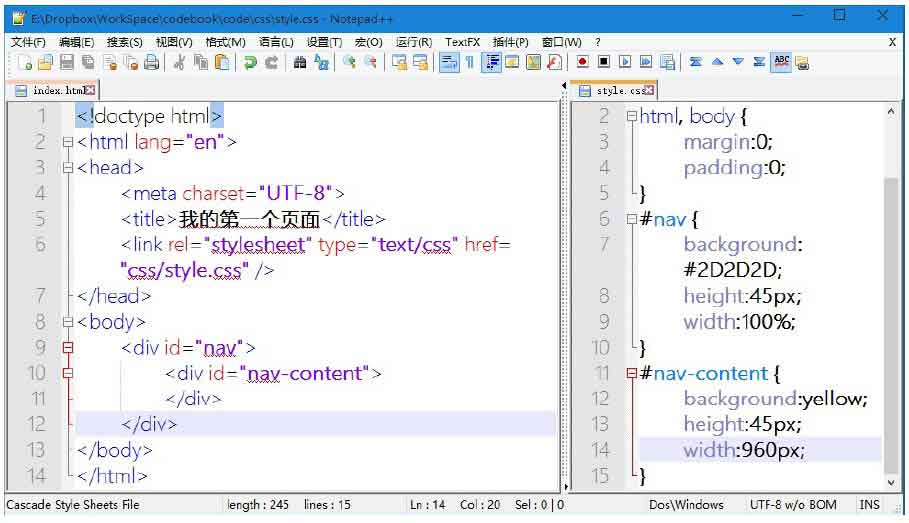Collapse the div nav-content fold at line 10

pos(68,373)
